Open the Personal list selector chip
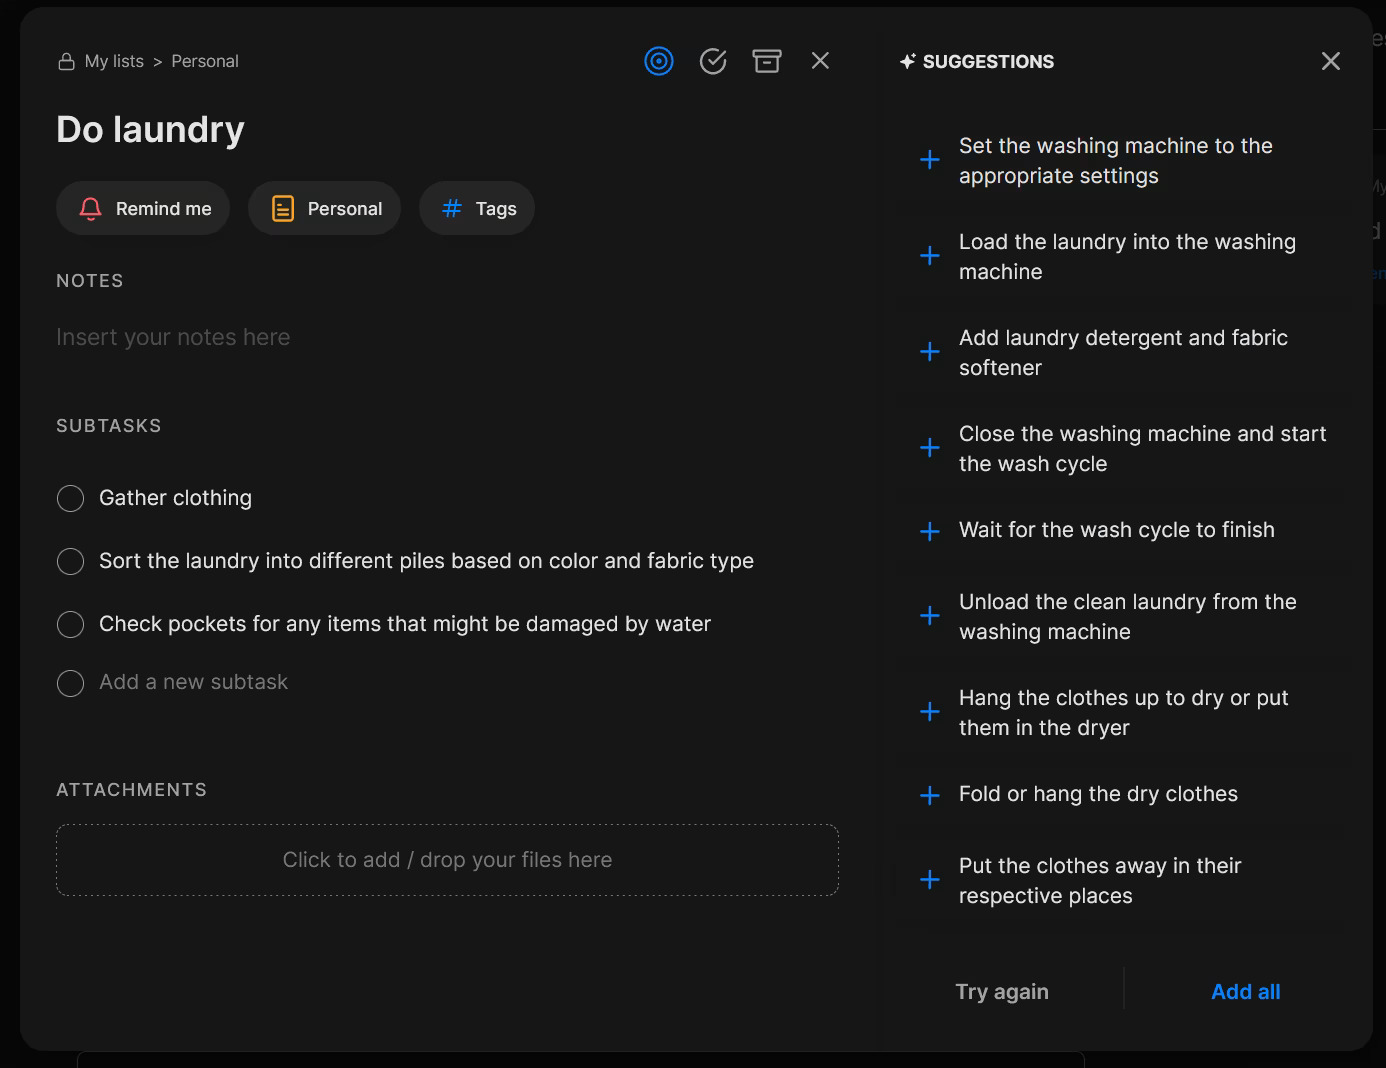The width and height of the screenshot is (1386, 1068). [325, 208]
